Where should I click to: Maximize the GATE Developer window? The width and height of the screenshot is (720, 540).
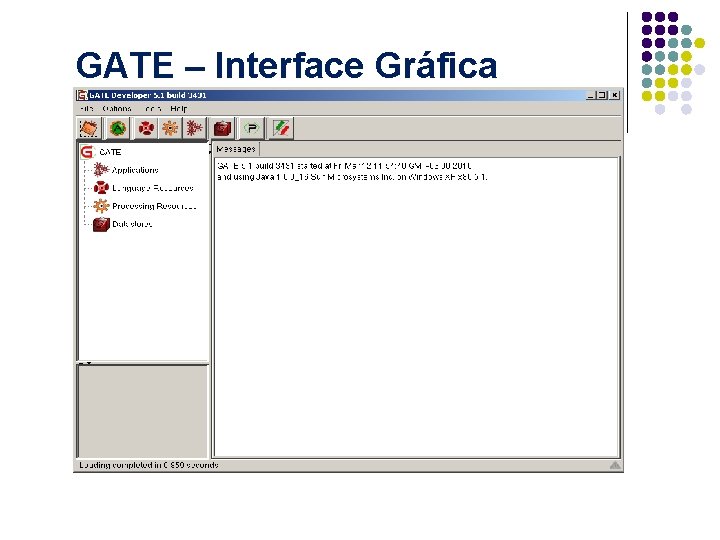point(602,96)
